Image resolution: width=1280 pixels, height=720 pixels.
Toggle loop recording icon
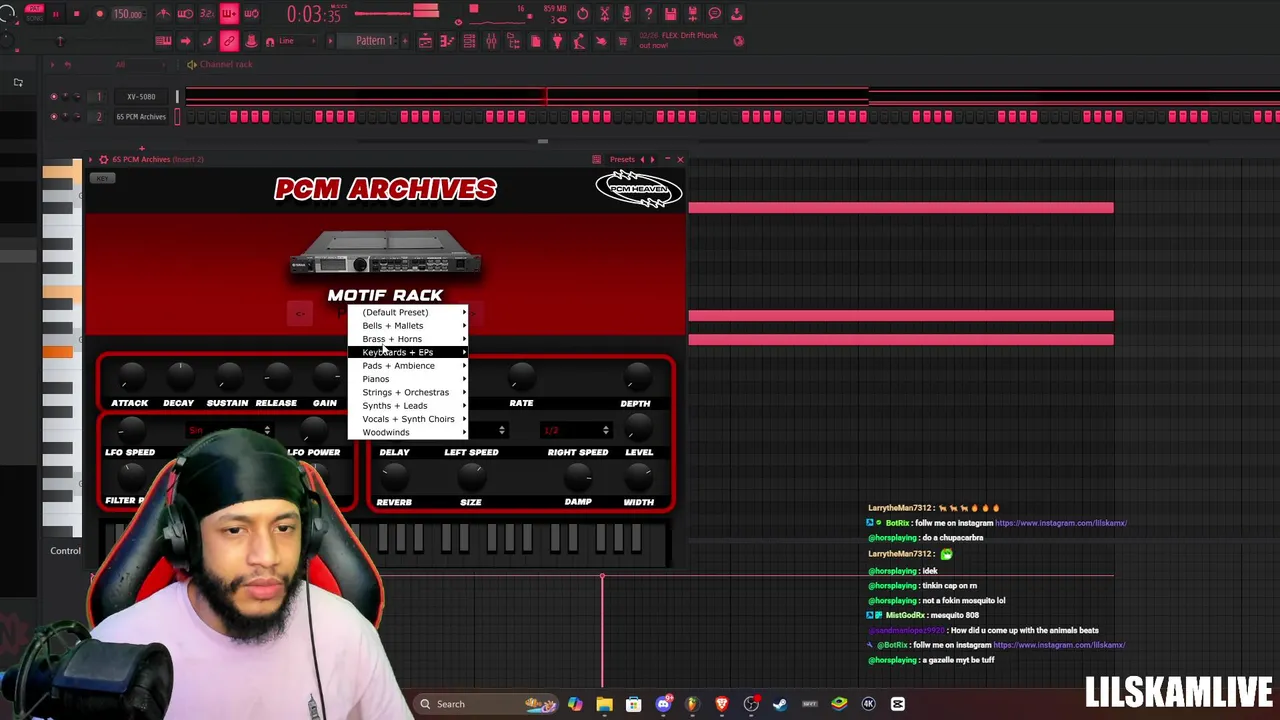[x=252, y=14]
